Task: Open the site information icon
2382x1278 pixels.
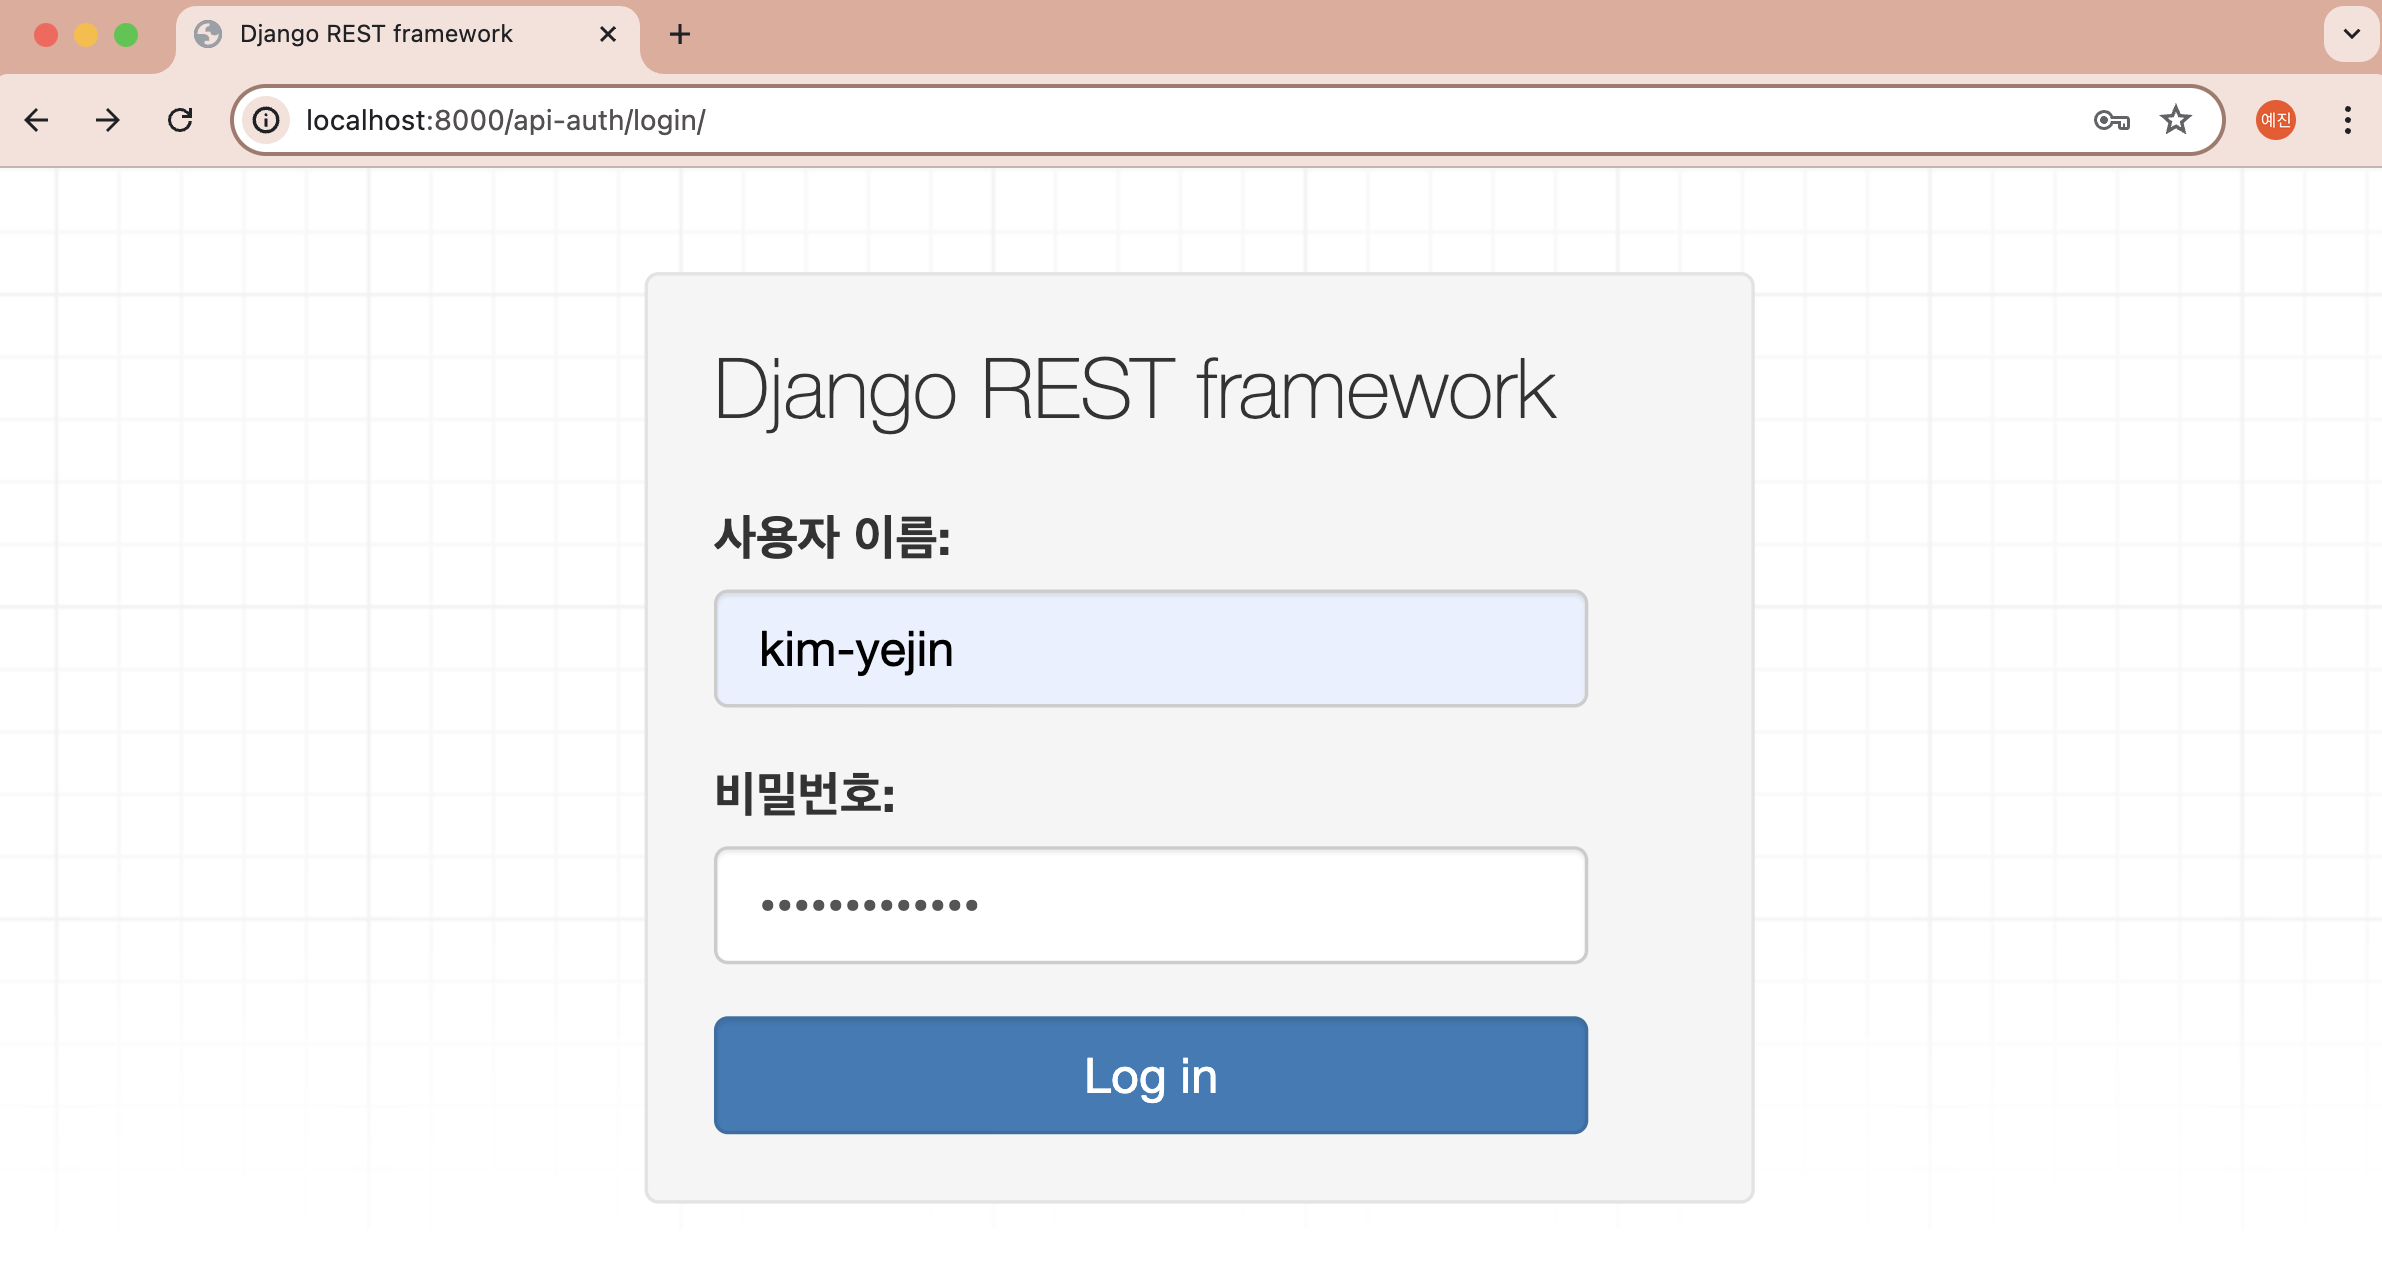Action: [x=266, y=120]
